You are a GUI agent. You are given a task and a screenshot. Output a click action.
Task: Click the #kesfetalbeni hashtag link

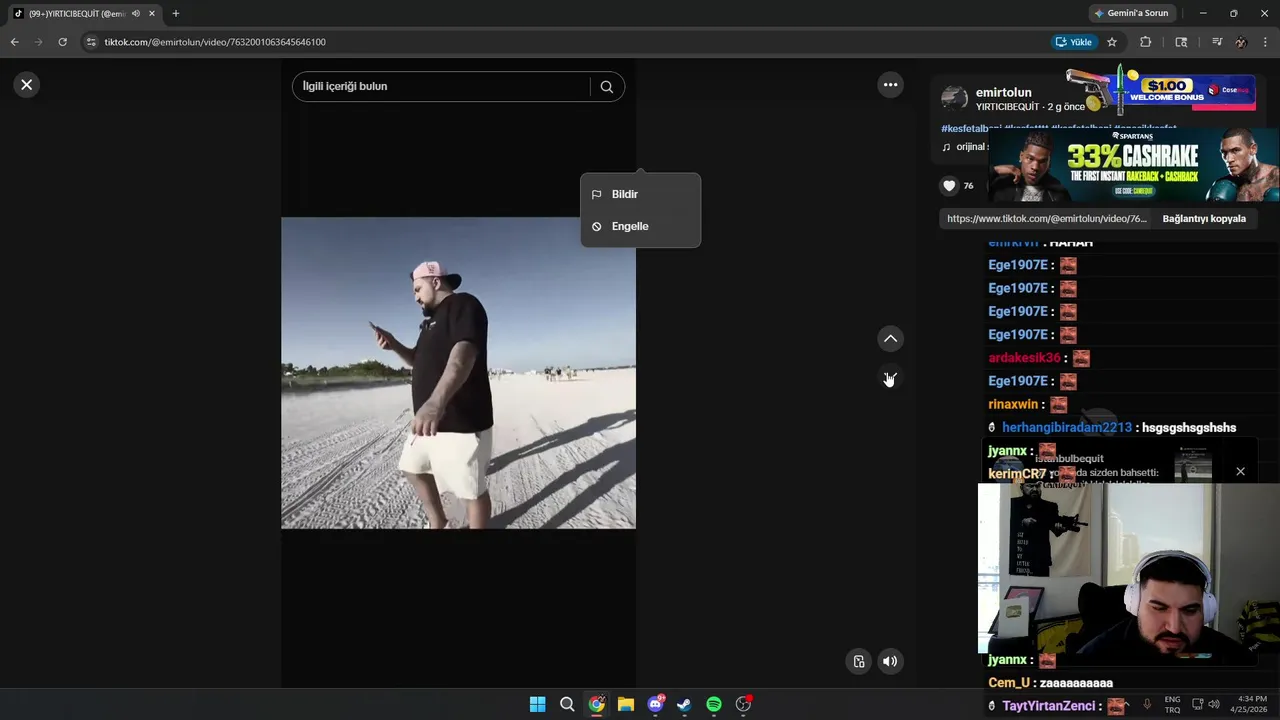(971, 128)
